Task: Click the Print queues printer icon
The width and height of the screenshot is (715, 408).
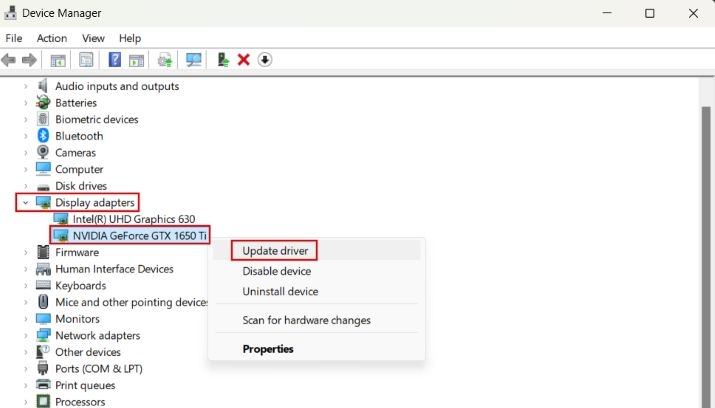Action: [43, 385]
